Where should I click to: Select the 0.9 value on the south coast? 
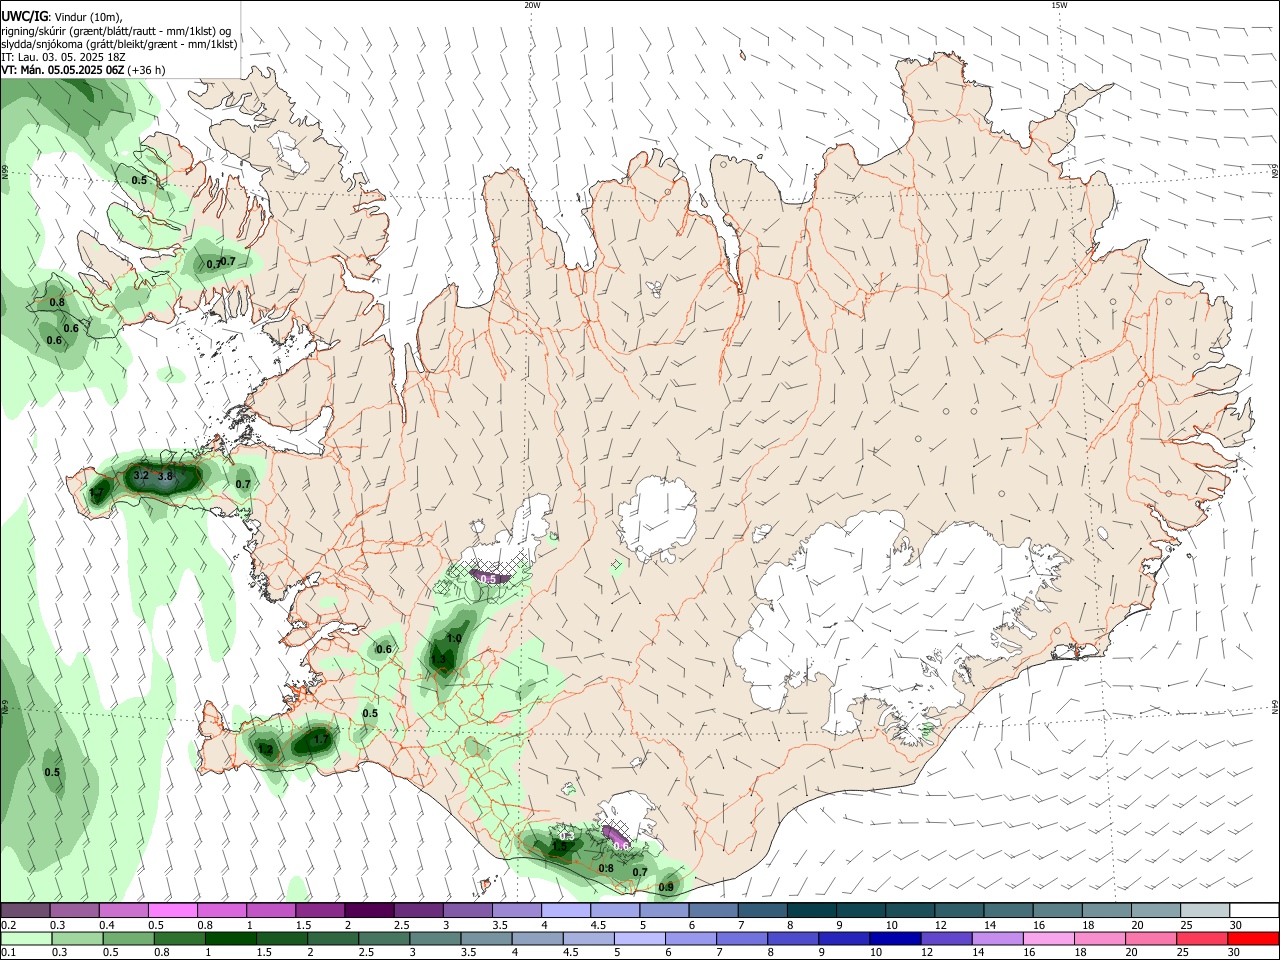pyautogui.click(x=666, y=887)
